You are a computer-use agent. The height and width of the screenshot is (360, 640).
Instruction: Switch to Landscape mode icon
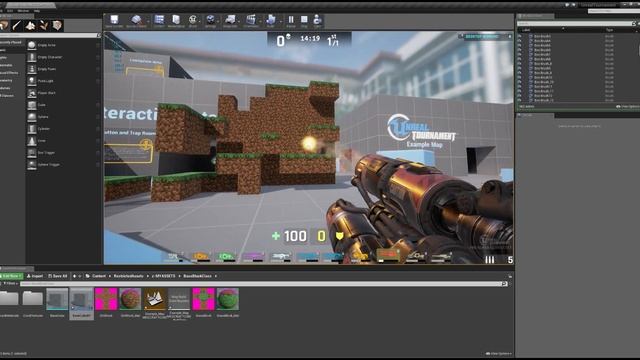tap(30, 25)
